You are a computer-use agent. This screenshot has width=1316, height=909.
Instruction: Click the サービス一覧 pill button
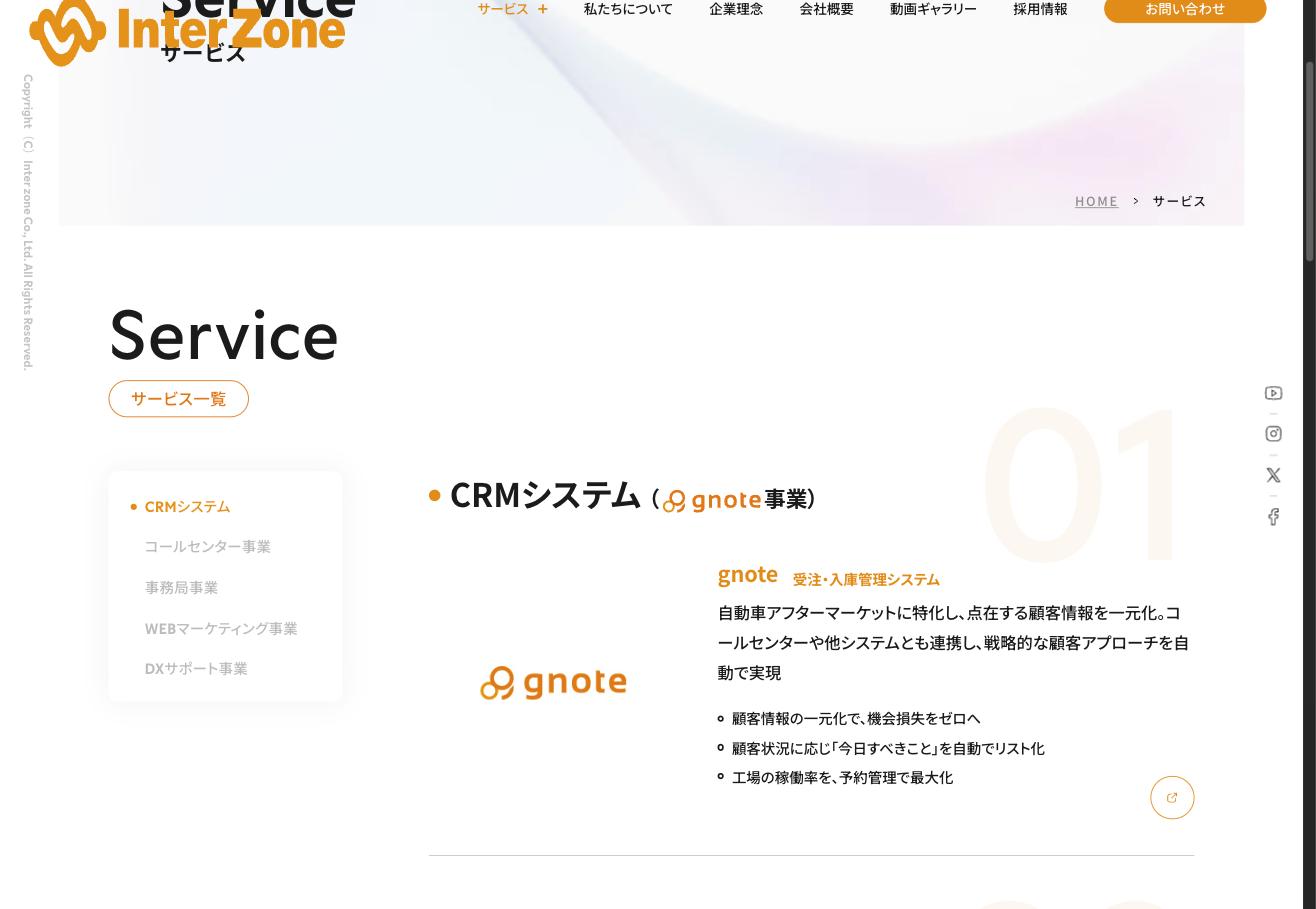(x=179, y=398)
